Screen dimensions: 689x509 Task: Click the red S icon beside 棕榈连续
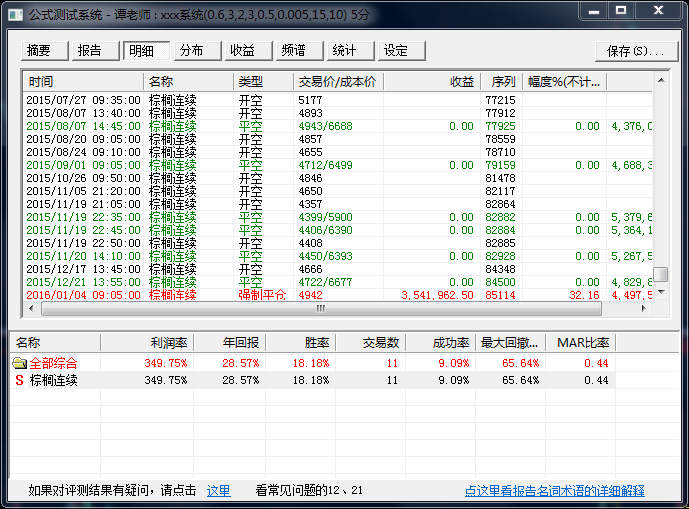point(19,380)
